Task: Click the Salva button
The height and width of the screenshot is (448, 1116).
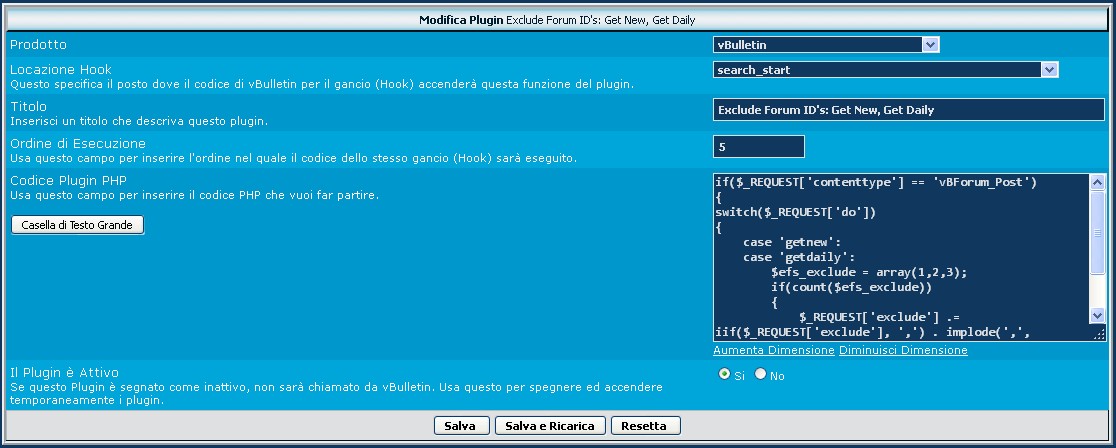Action: pyautogui.click(x=460, y=426)
